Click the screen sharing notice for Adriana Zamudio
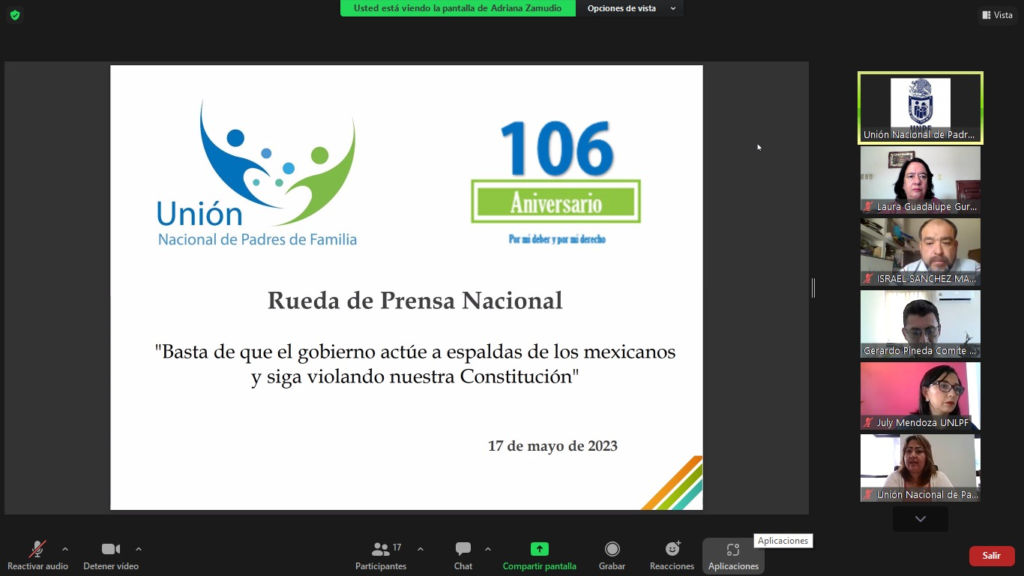This screenshot has height=576, width=1024. click(x=457, y=8)
